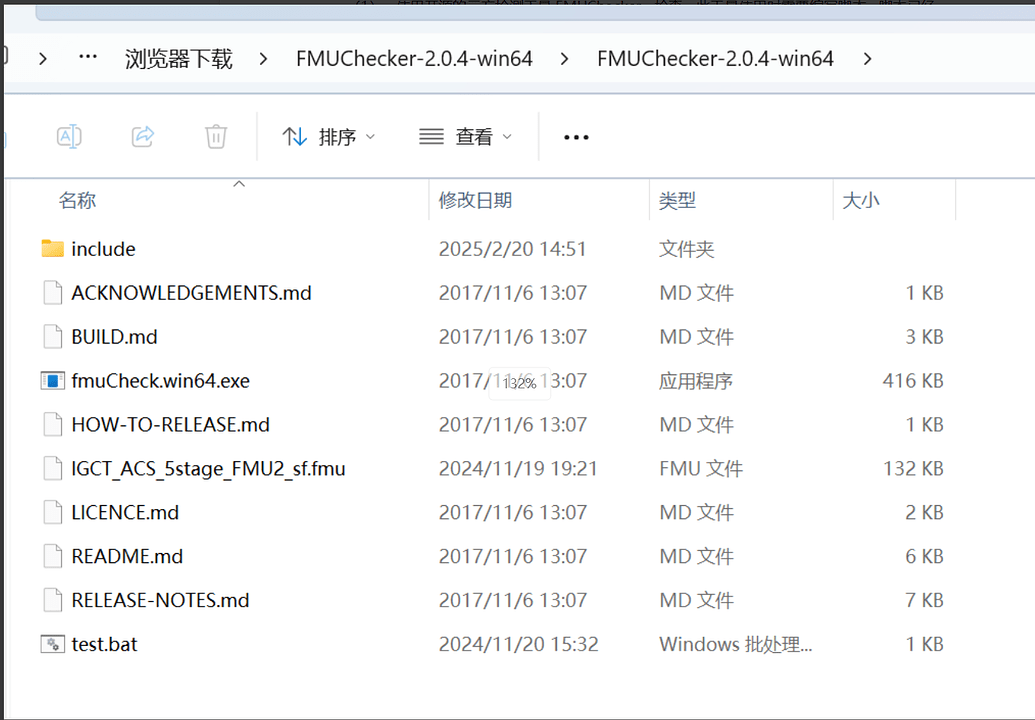1035x720 pixels.
Task: Click the LICENCE.md file icon
Action: coord(53,512)
